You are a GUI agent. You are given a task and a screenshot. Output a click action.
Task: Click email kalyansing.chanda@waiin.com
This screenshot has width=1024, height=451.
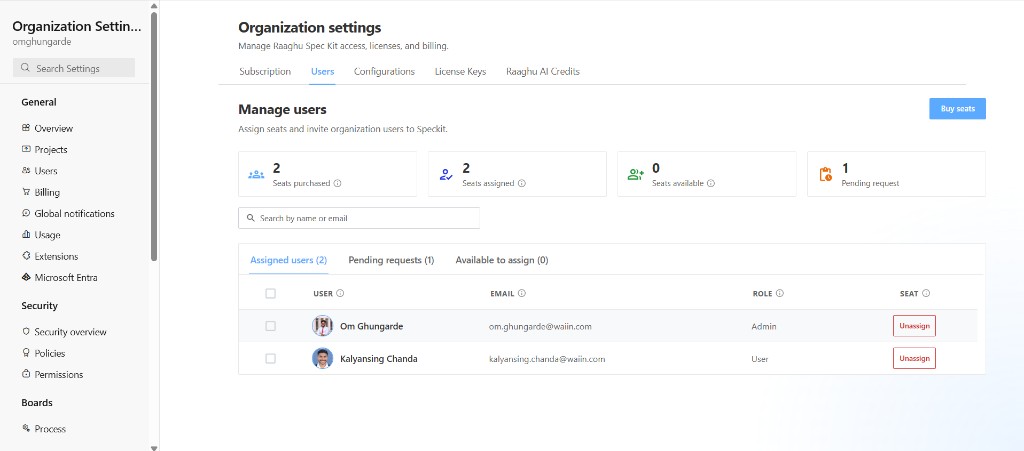547,358
